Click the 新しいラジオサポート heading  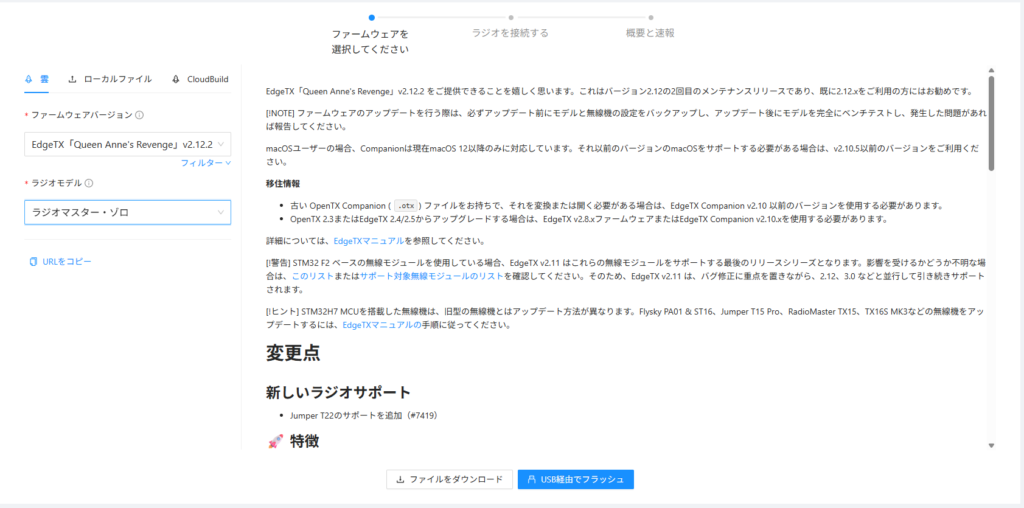tap(338, 392)
